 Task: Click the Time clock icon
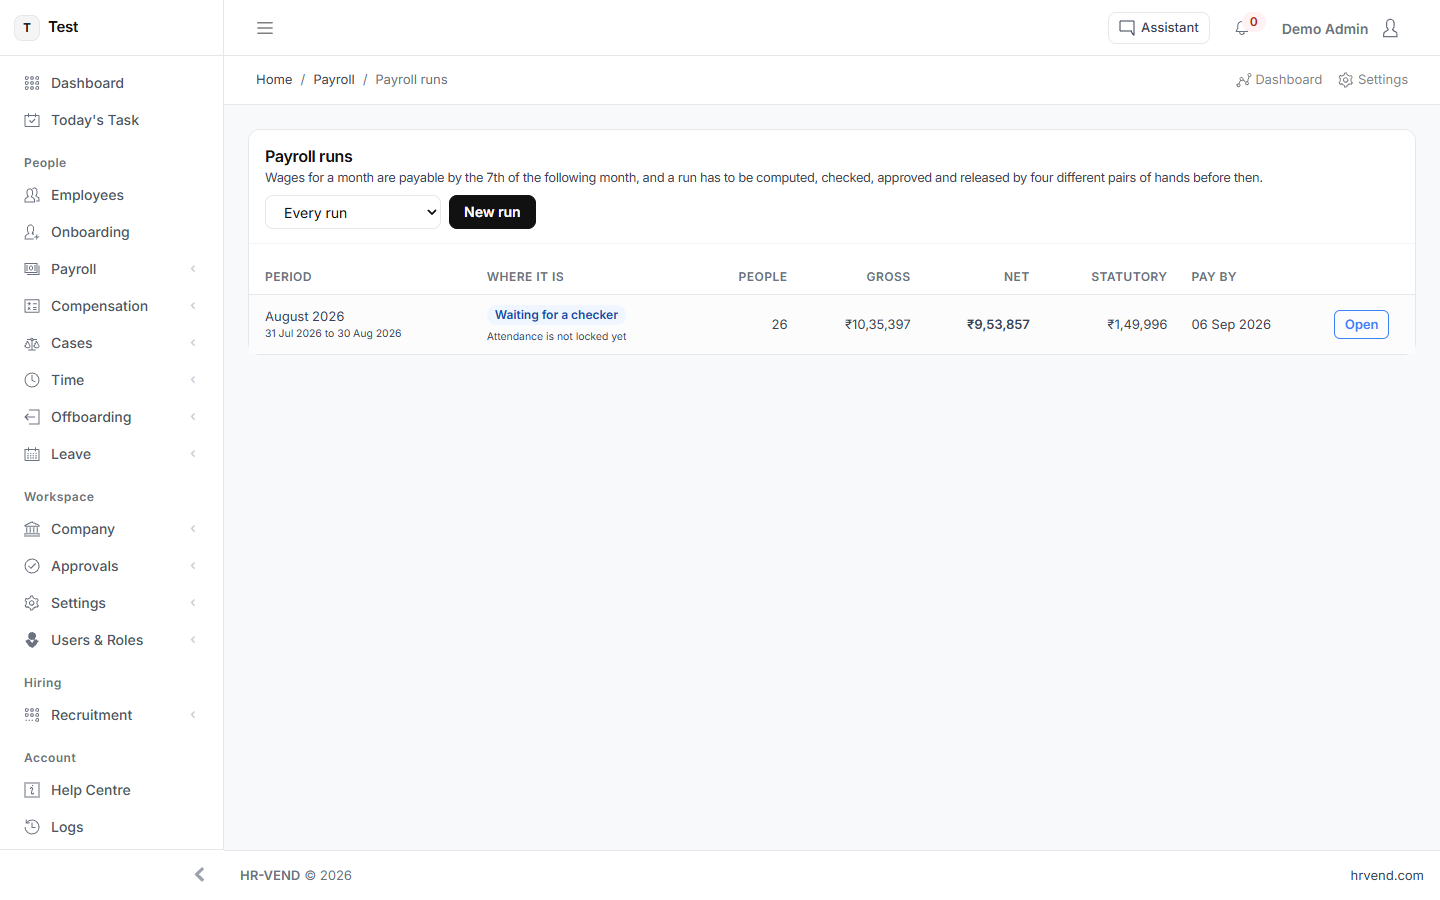point(32,380)
